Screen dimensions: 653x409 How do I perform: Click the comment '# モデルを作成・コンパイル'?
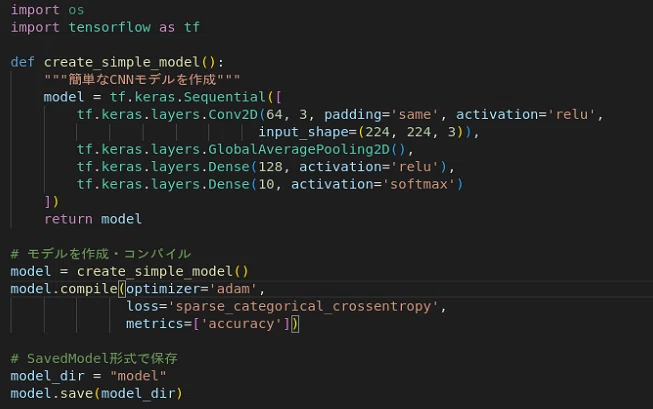(101, 254)
